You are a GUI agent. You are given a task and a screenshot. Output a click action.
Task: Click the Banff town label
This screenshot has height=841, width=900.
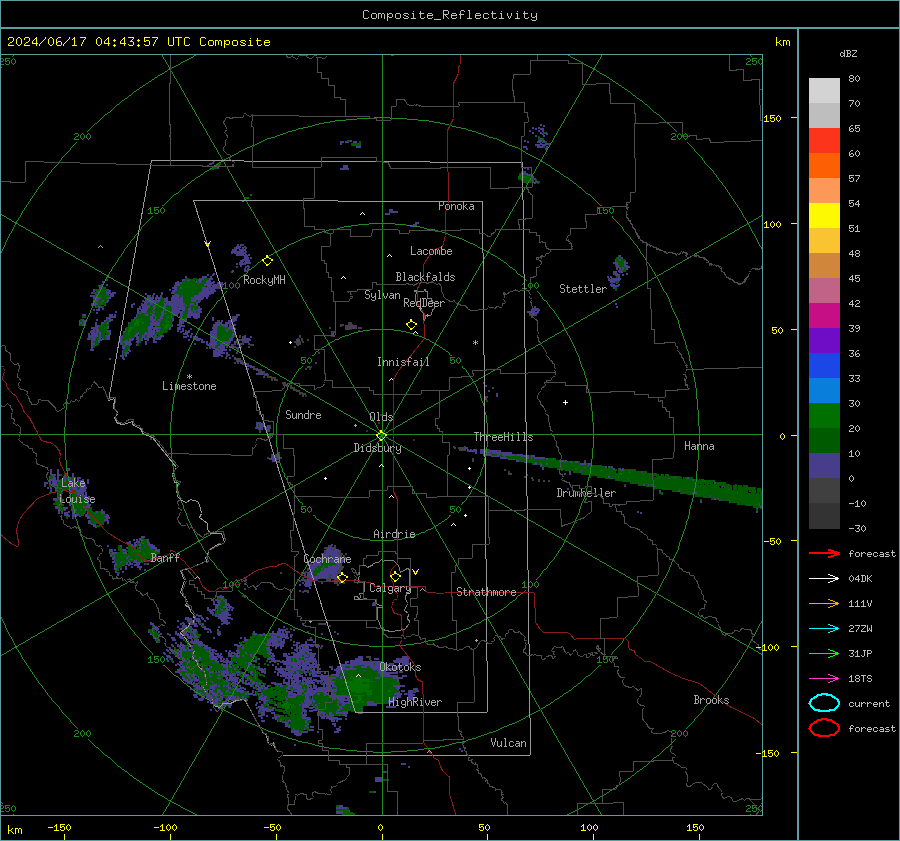165,558
